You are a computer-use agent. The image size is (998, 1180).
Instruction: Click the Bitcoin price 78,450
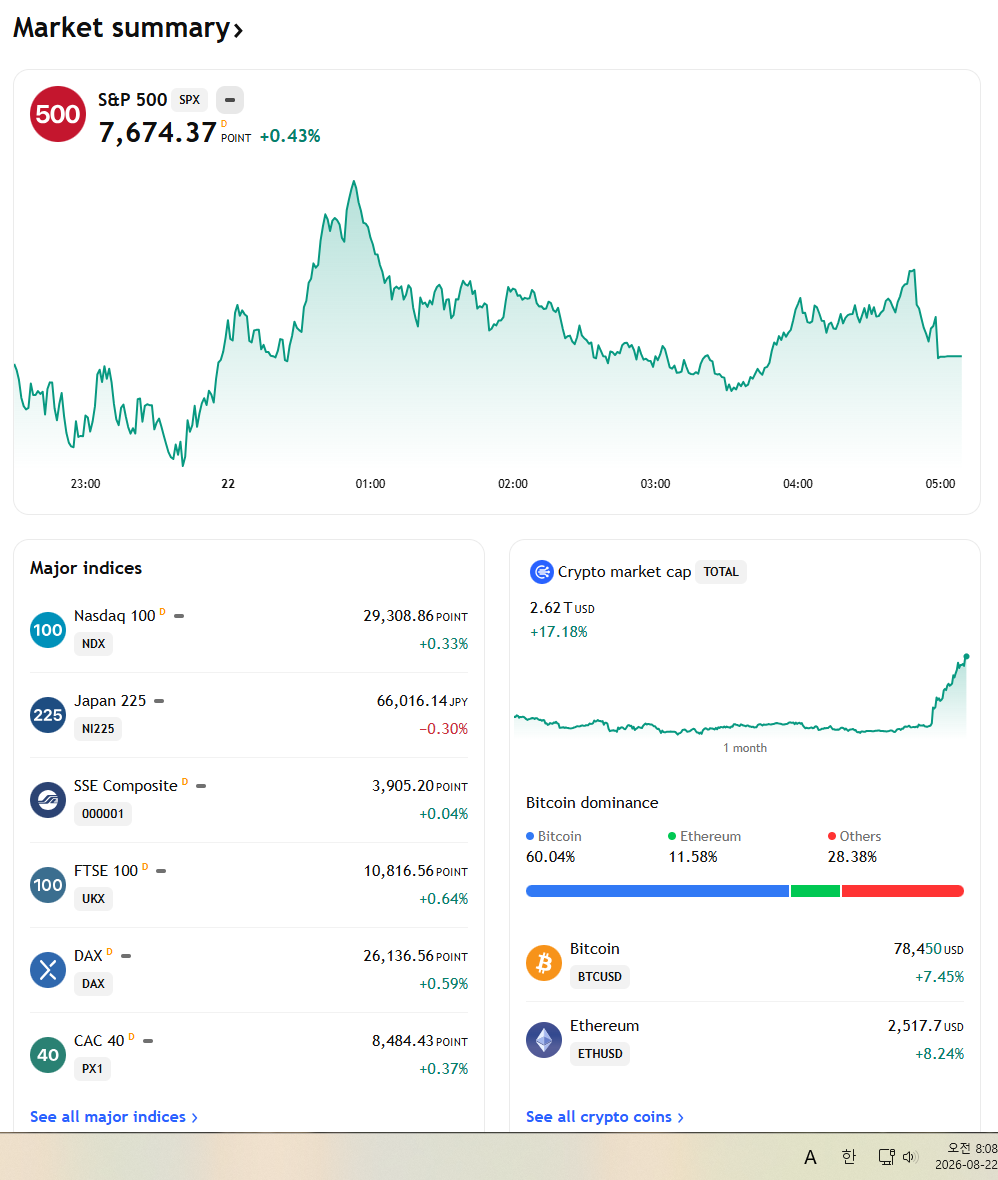tap(917, 949)
